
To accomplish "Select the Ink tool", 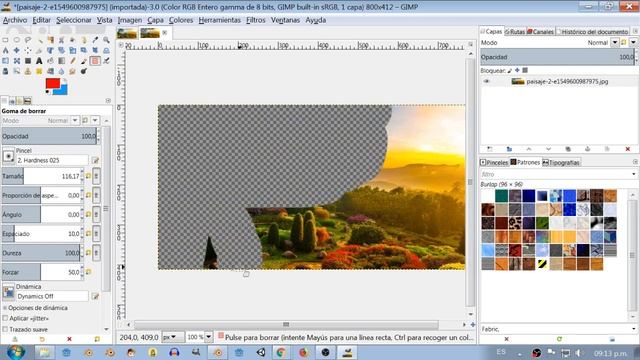I will [x=5, y=71].
